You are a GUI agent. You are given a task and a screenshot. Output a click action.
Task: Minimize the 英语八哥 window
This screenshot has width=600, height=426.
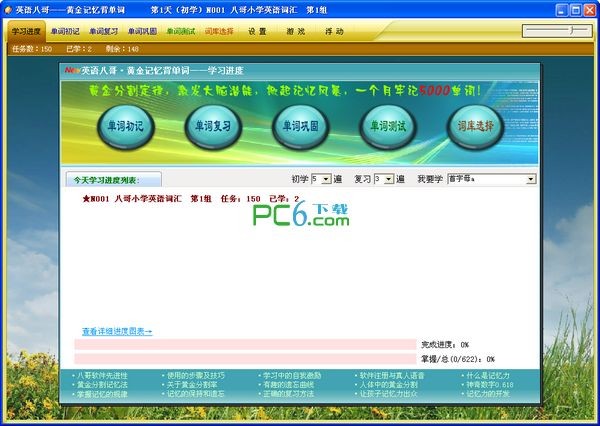[x=561, y=10]
